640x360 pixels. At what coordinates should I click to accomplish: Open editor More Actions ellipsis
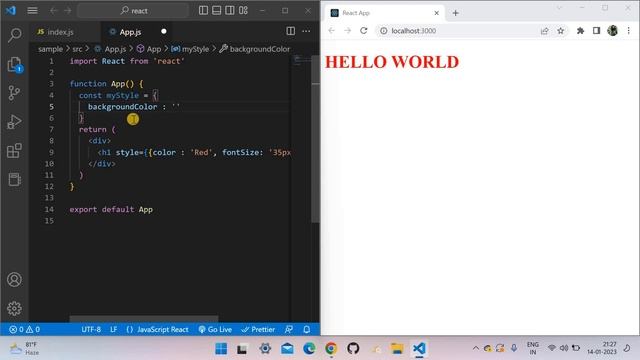(x=306, y=31)
